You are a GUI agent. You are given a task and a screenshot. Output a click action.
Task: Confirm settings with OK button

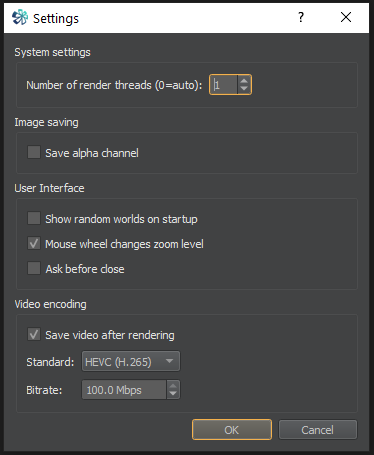232,430
